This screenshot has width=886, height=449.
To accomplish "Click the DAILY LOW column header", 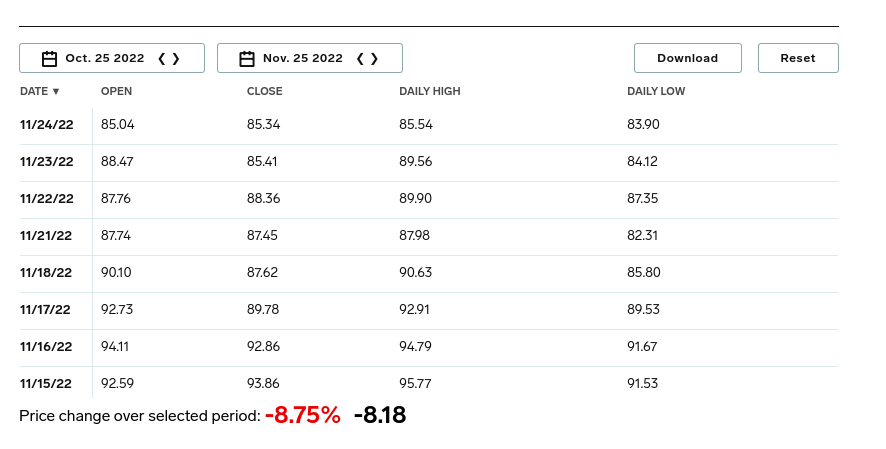I will [656, 91].
